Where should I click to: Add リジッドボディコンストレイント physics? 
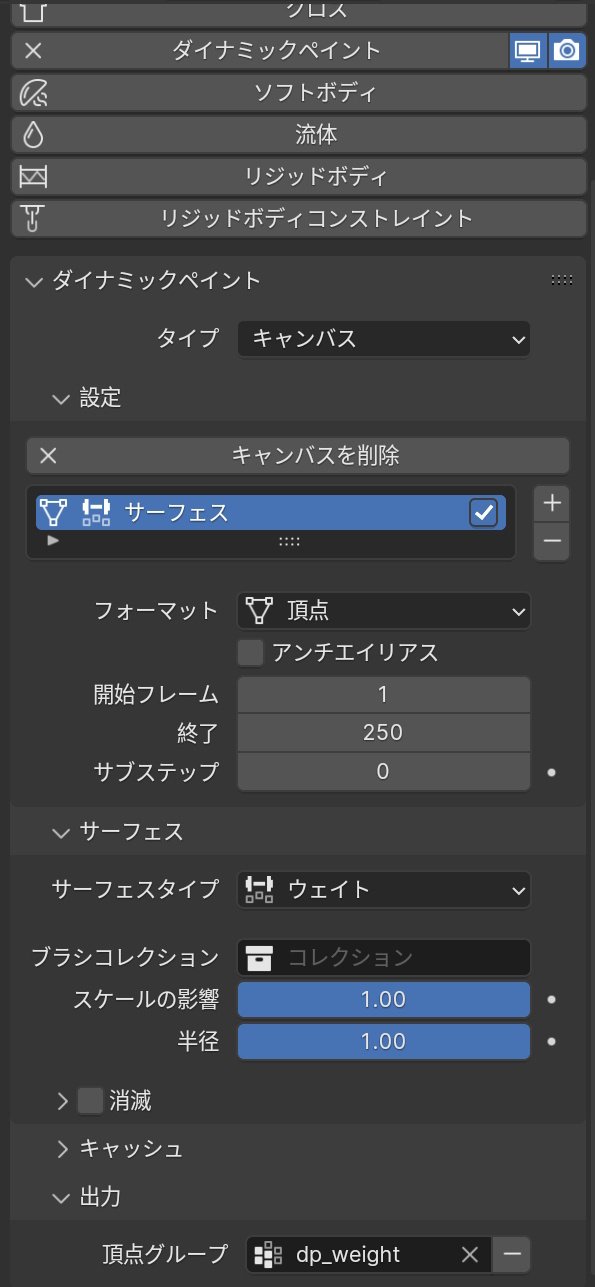pyautogui.click(x=298, y=217)
